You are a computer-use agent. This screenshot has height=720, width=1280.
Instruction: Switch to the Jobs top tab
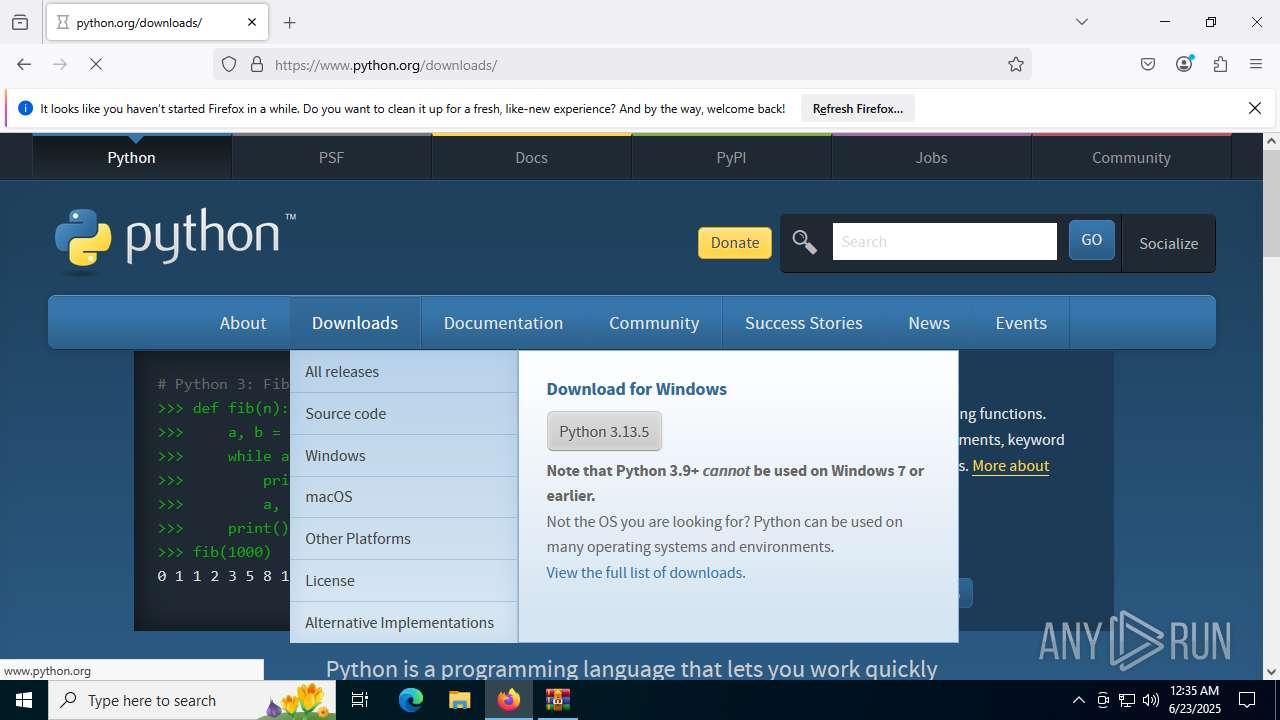point(931,157)
